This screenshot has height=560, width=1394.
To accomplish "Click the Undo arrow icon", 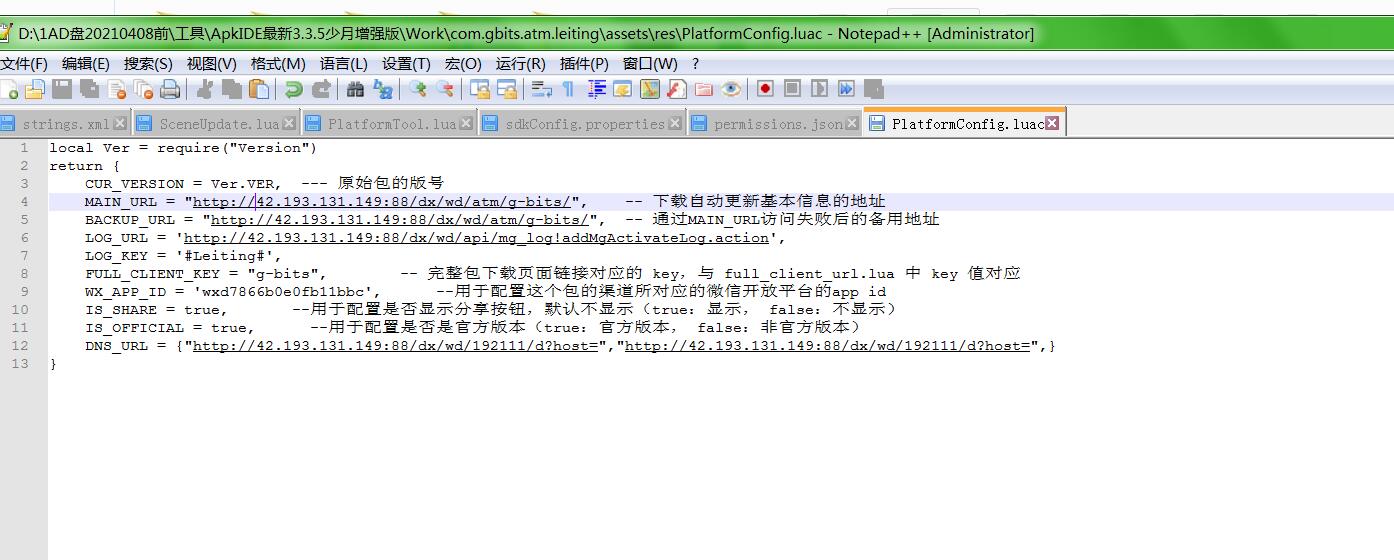I will coord(293,89).
